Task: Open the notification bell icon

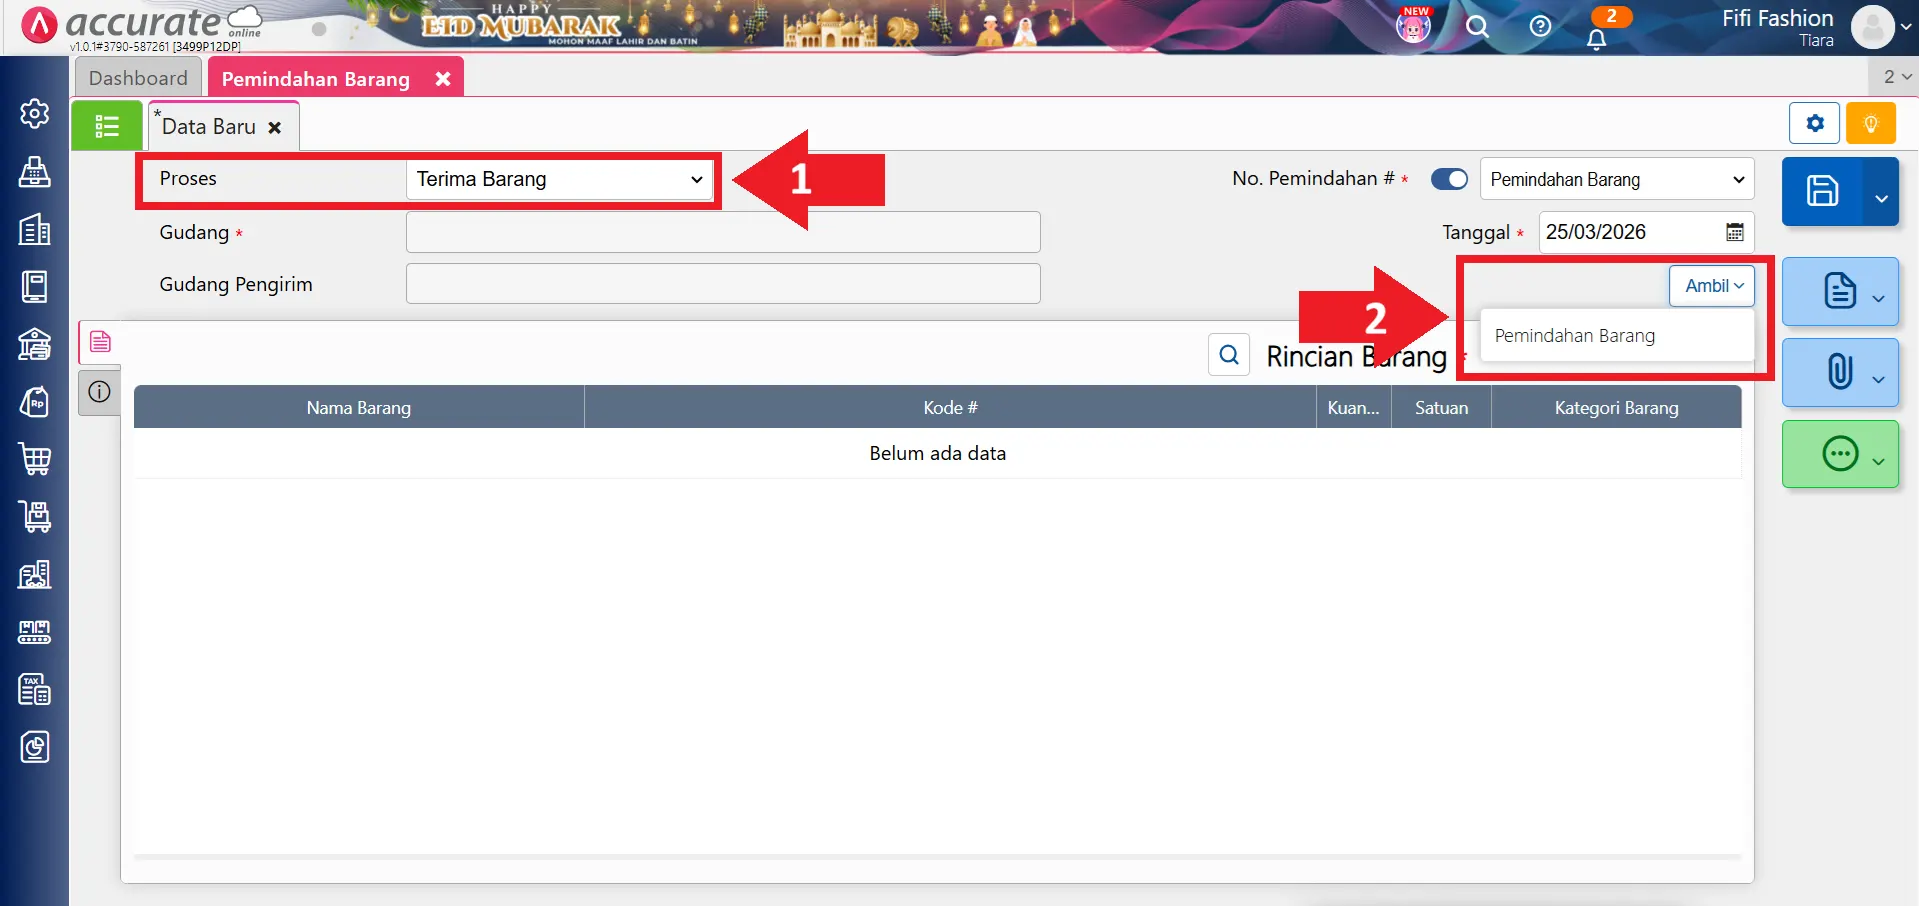Action: [x=1596, y=39]
